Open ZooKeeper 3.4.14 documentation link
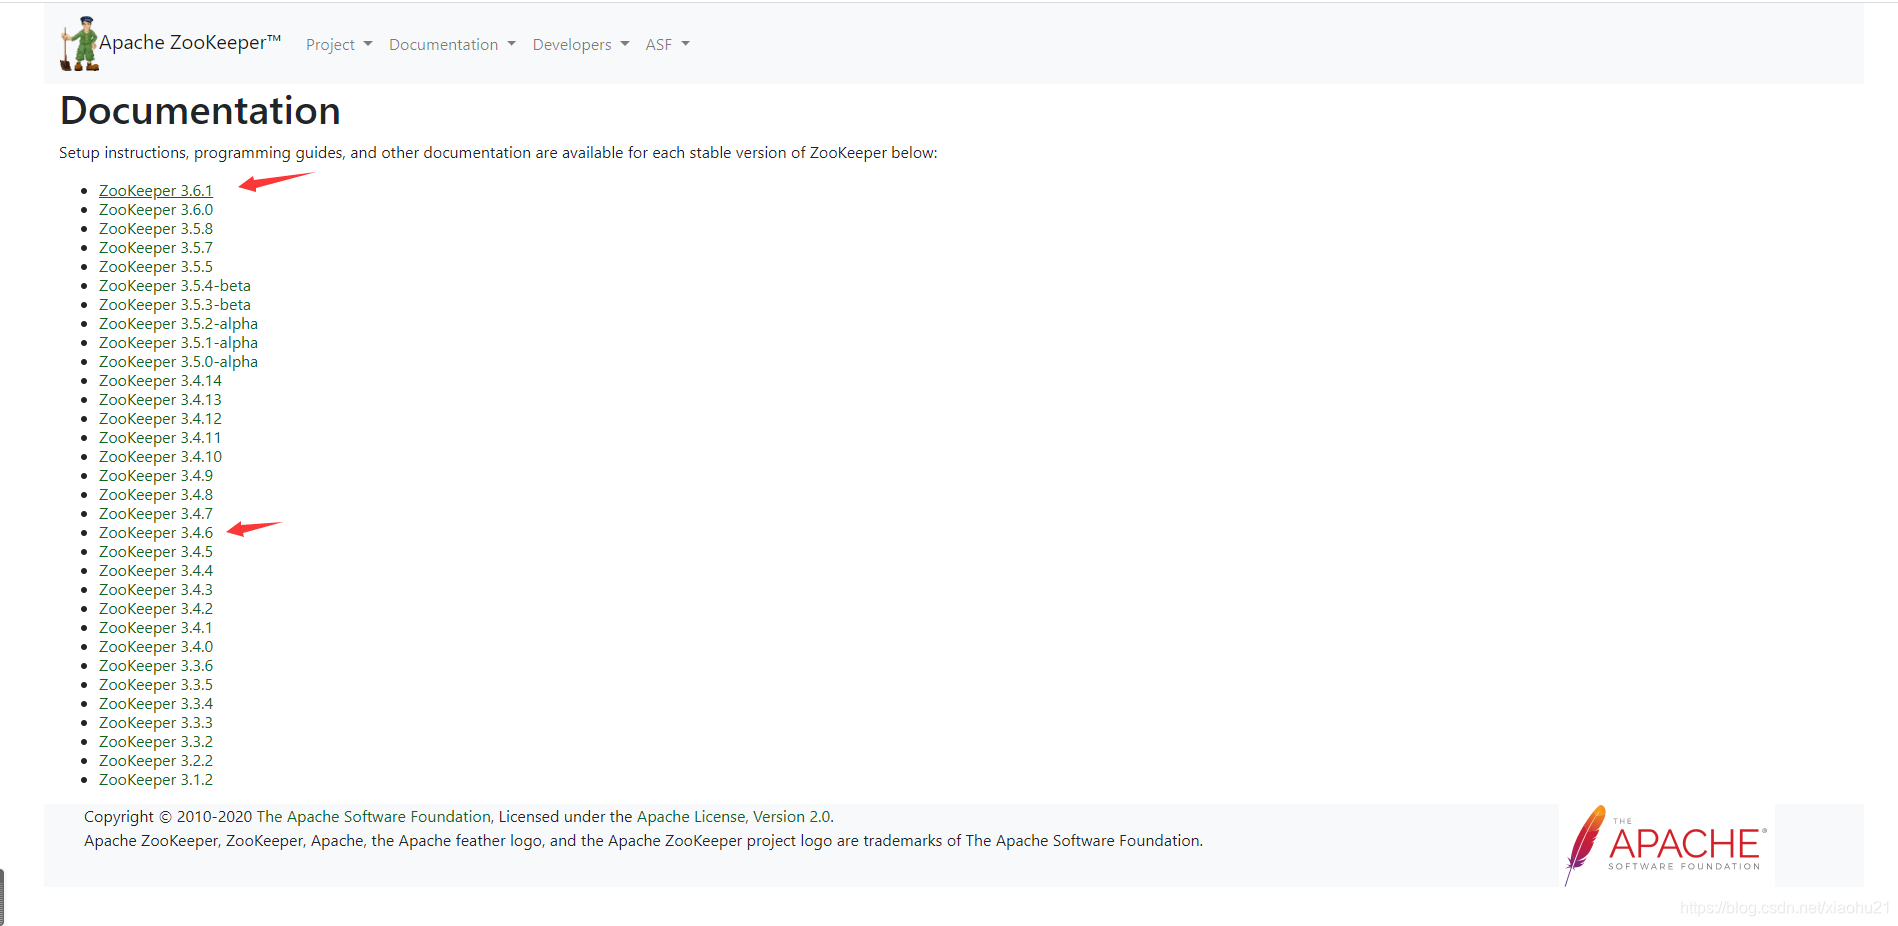 160,381
